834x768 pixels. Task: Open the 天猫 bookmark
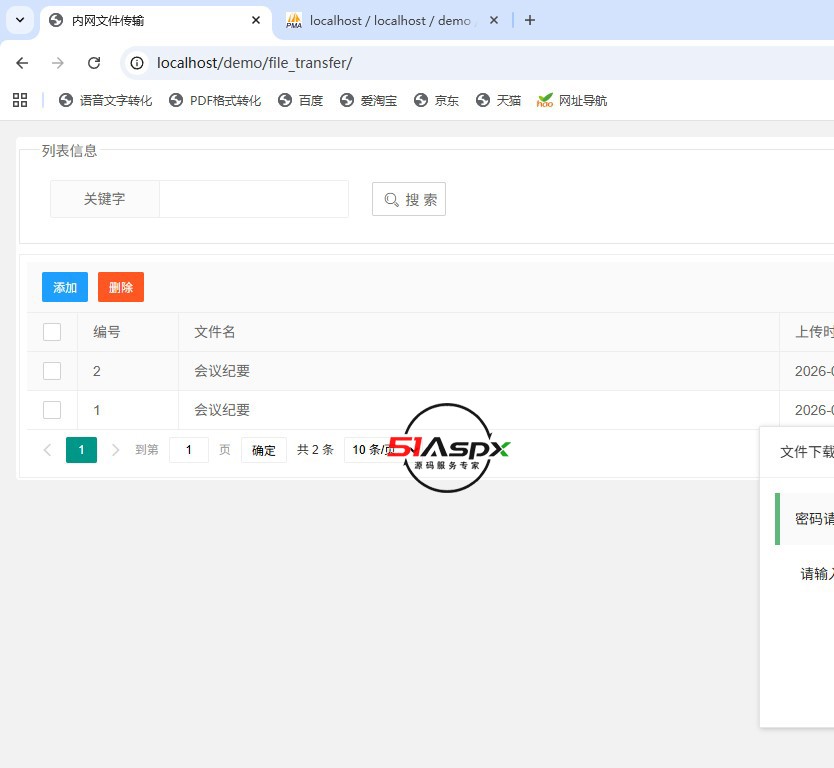coord(498,100)
